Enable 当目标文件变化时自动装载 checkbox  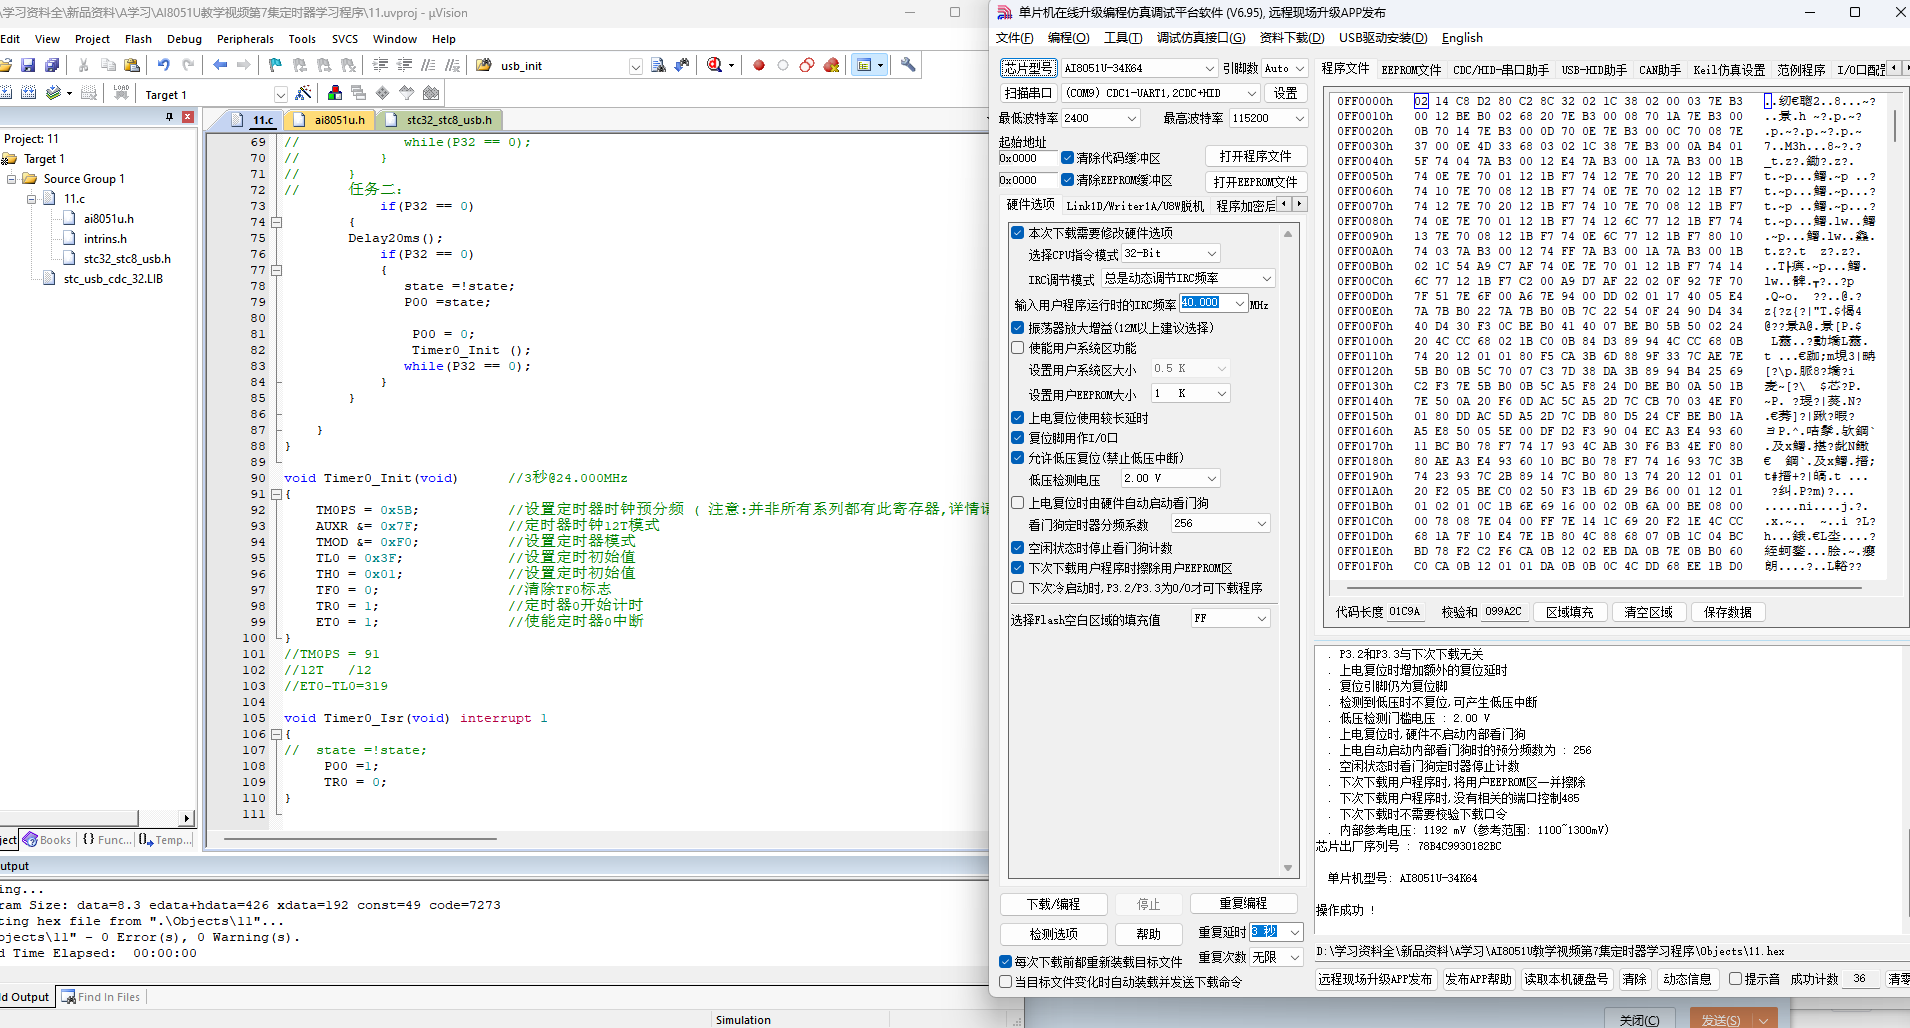coord(1006,982)
